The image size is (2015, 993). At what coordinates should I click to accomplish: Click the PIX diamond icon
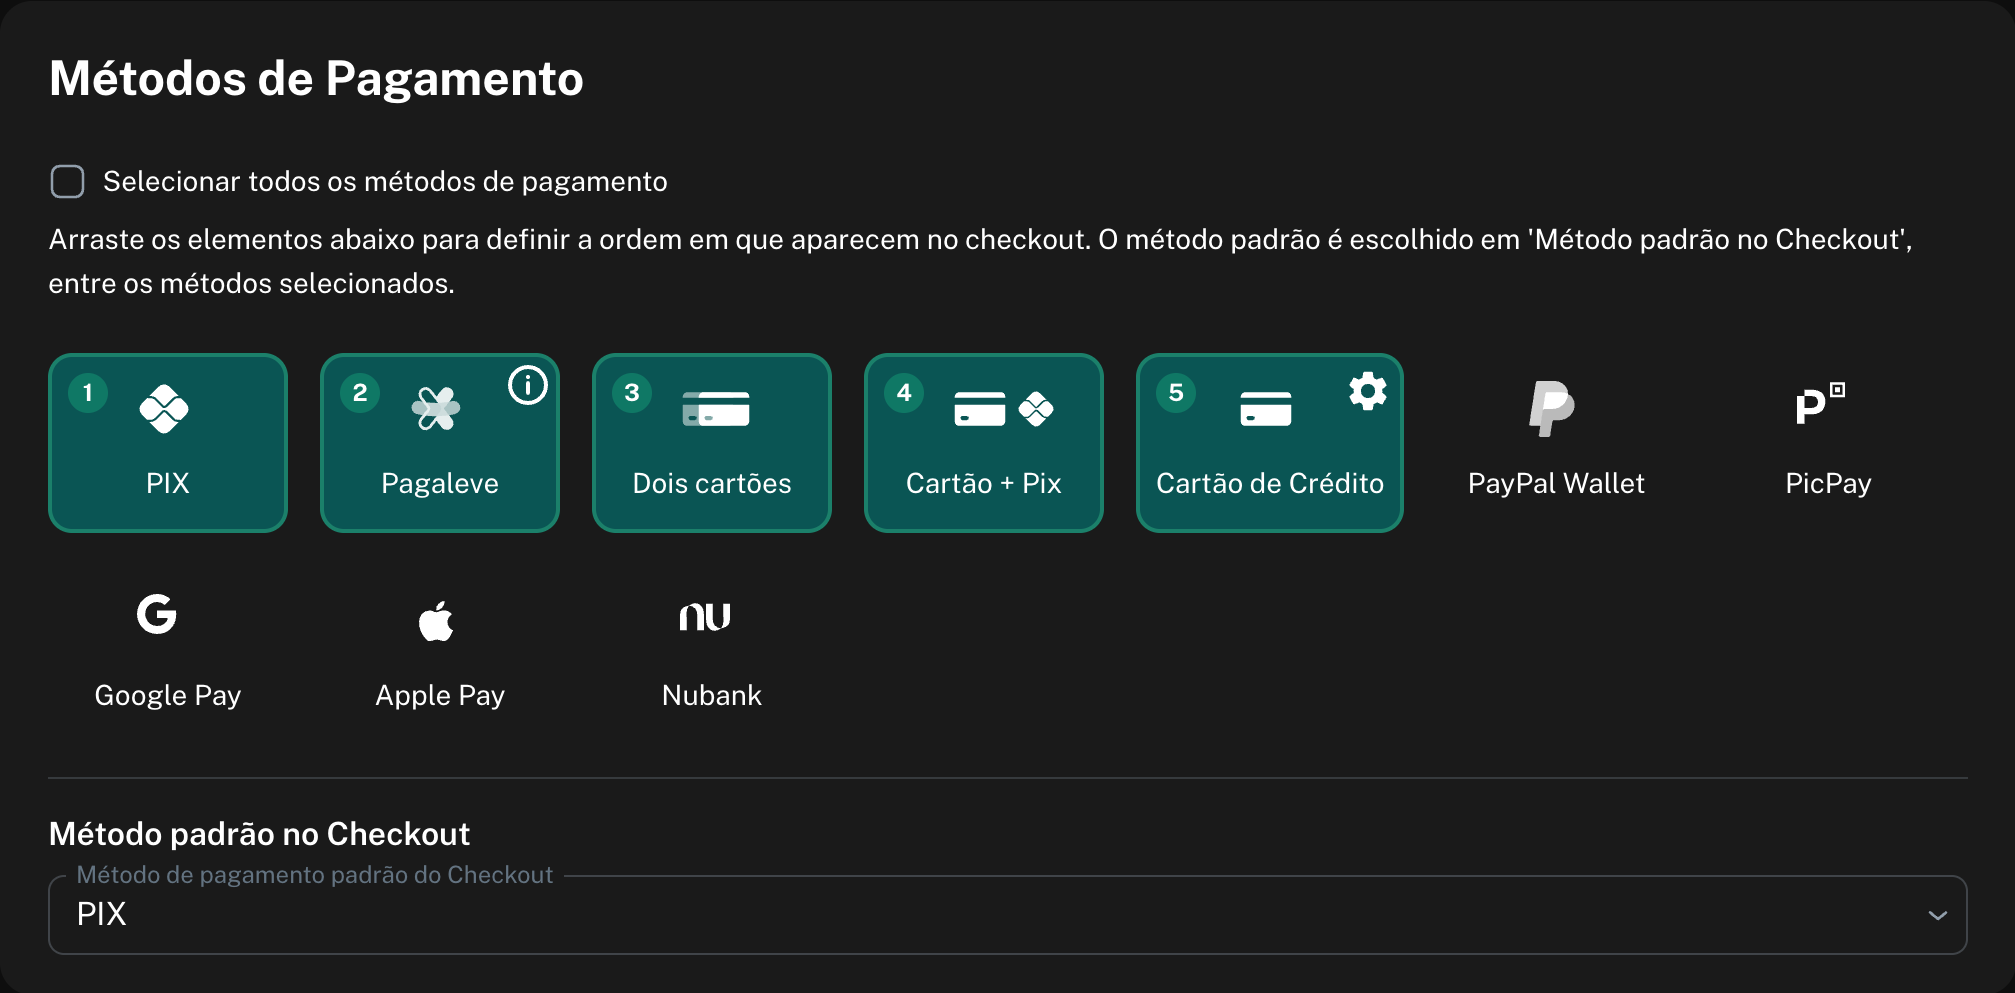click(164, 409)
